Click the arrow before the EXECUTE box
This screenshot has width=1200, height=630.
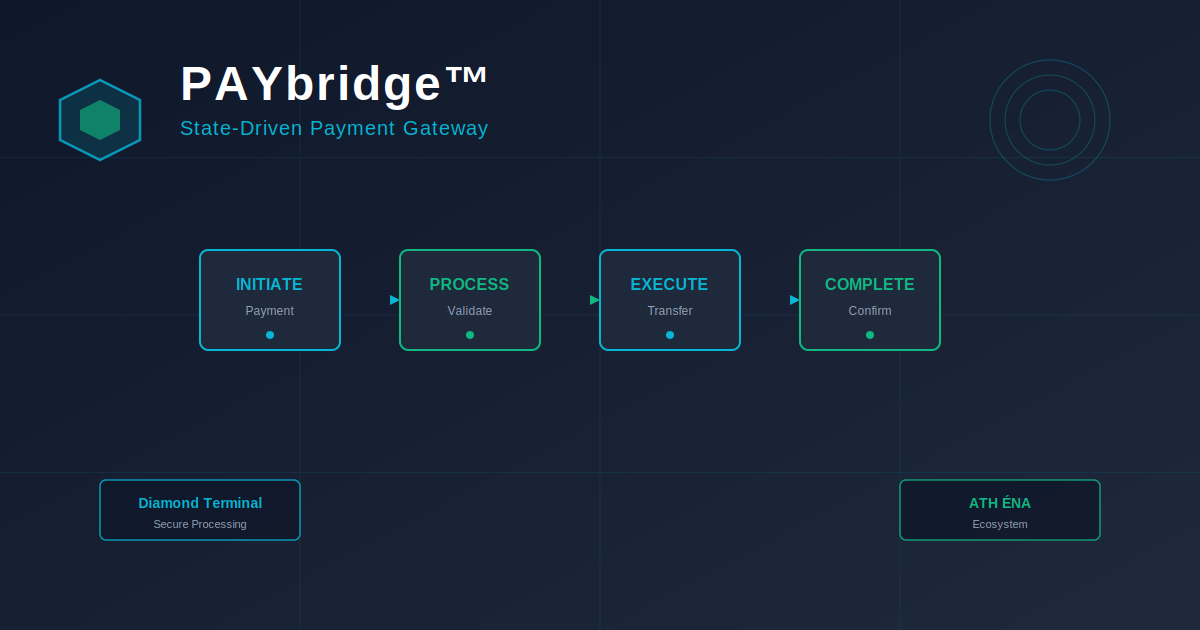point(595,300)
